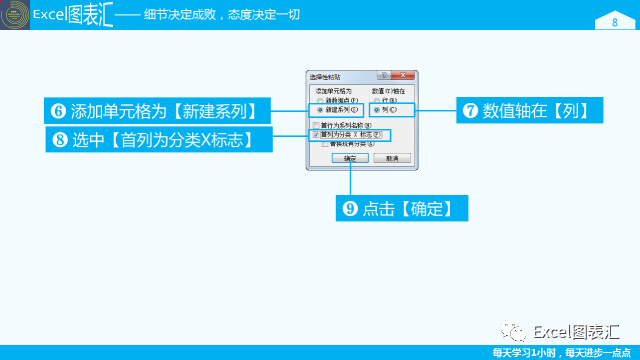Toggle 首列为分类X标志 checkbox
Screen dimensions: 640x360
point(316,135)
